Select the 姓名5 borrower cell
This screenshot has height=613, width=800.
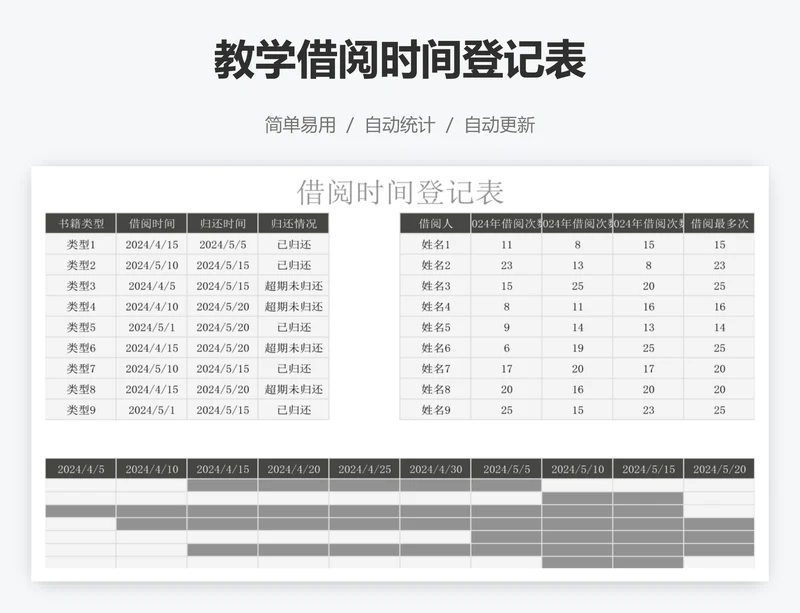pos(436,327)
